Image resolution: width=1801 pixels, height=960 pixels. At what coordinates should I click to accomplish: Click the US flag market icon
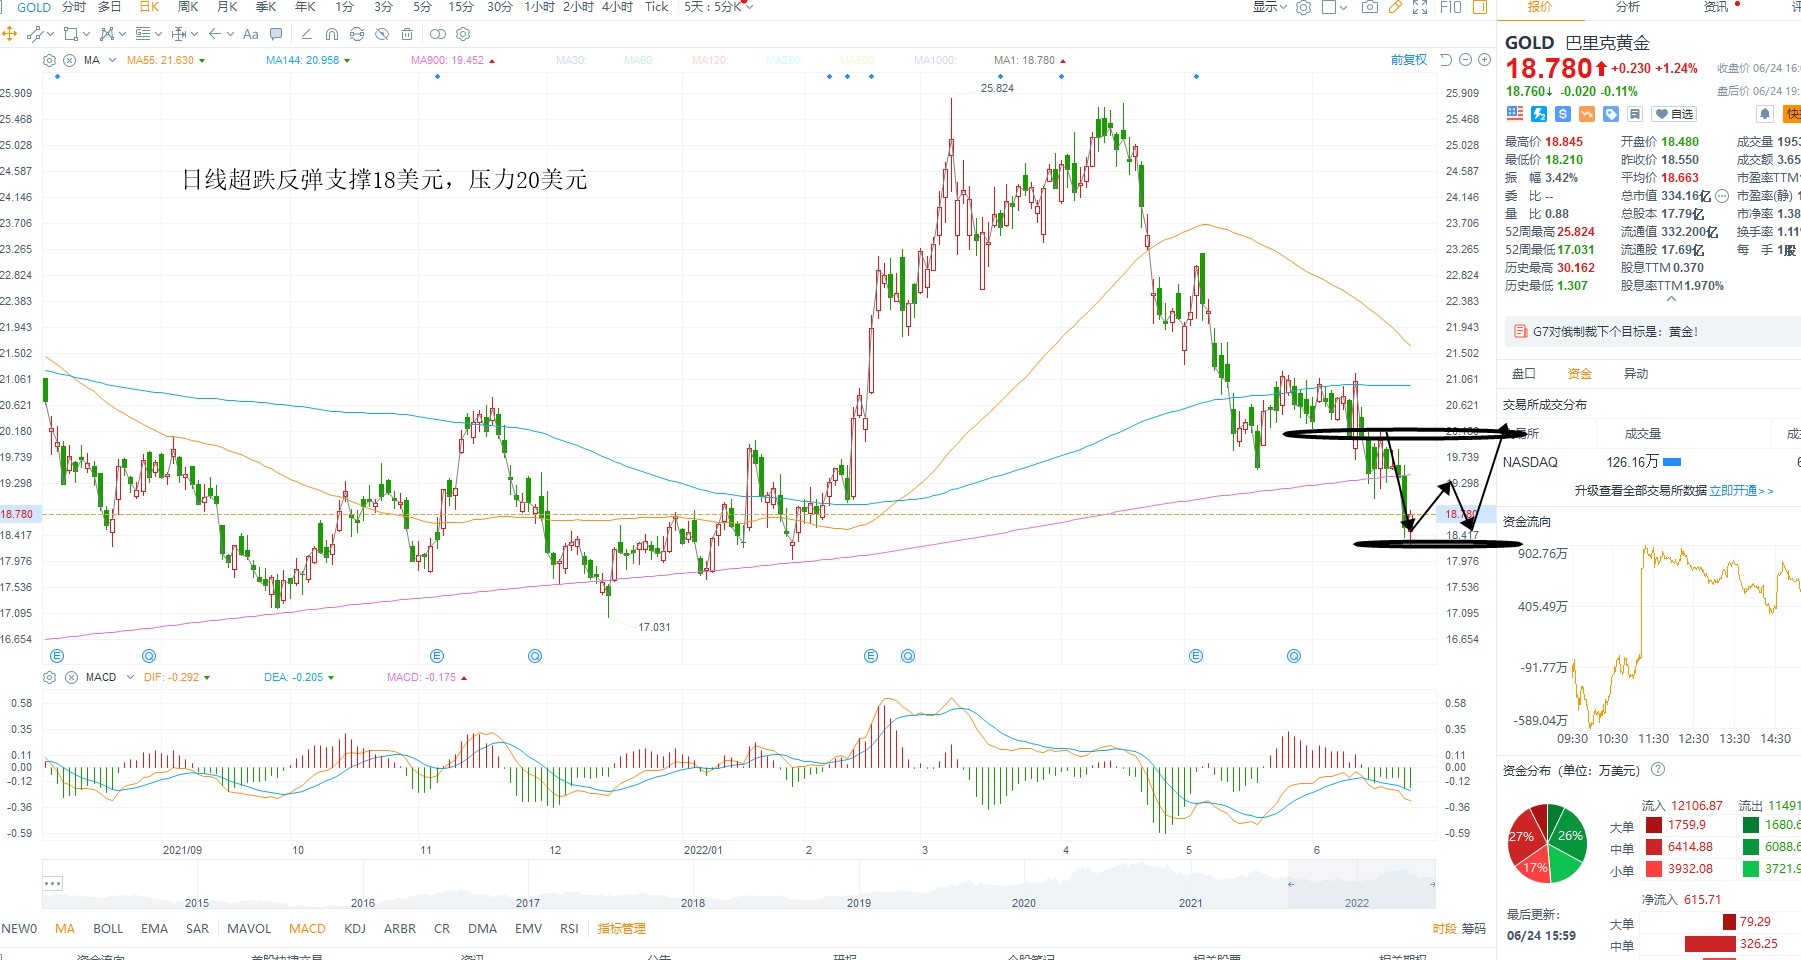tap(1515, 114)
